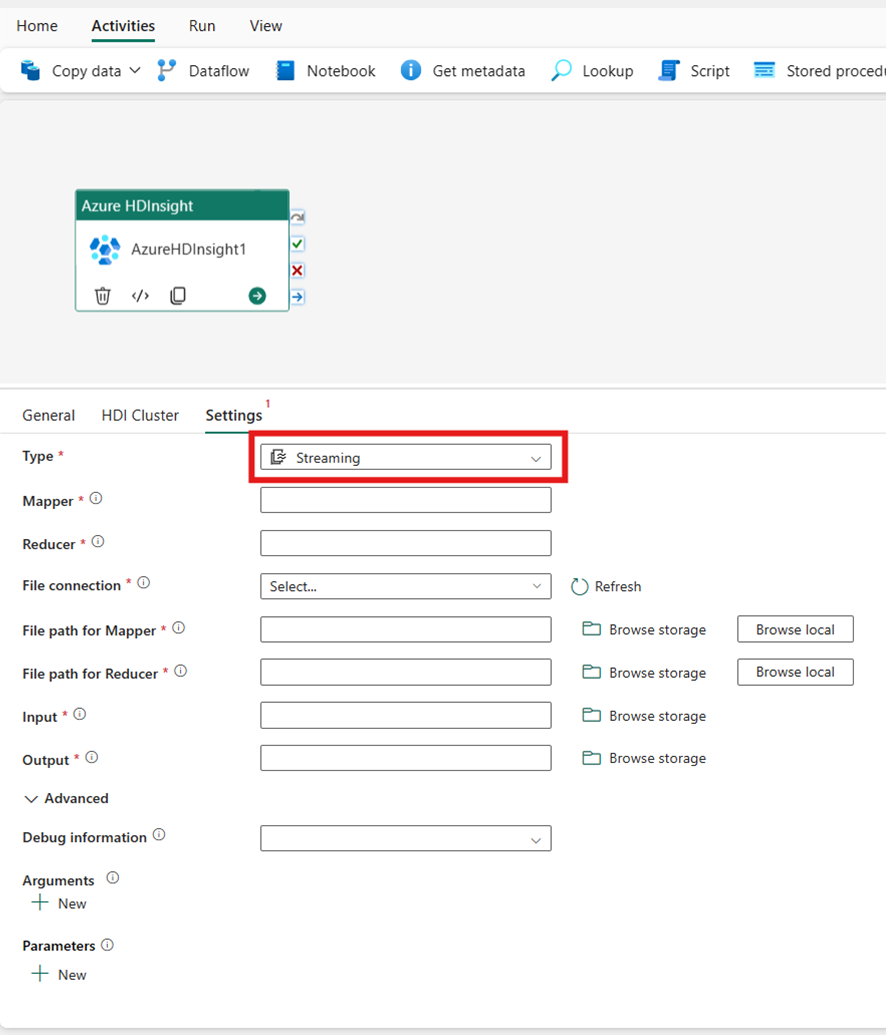Open the View tab

pyautogui.click(x=266, y=26)
